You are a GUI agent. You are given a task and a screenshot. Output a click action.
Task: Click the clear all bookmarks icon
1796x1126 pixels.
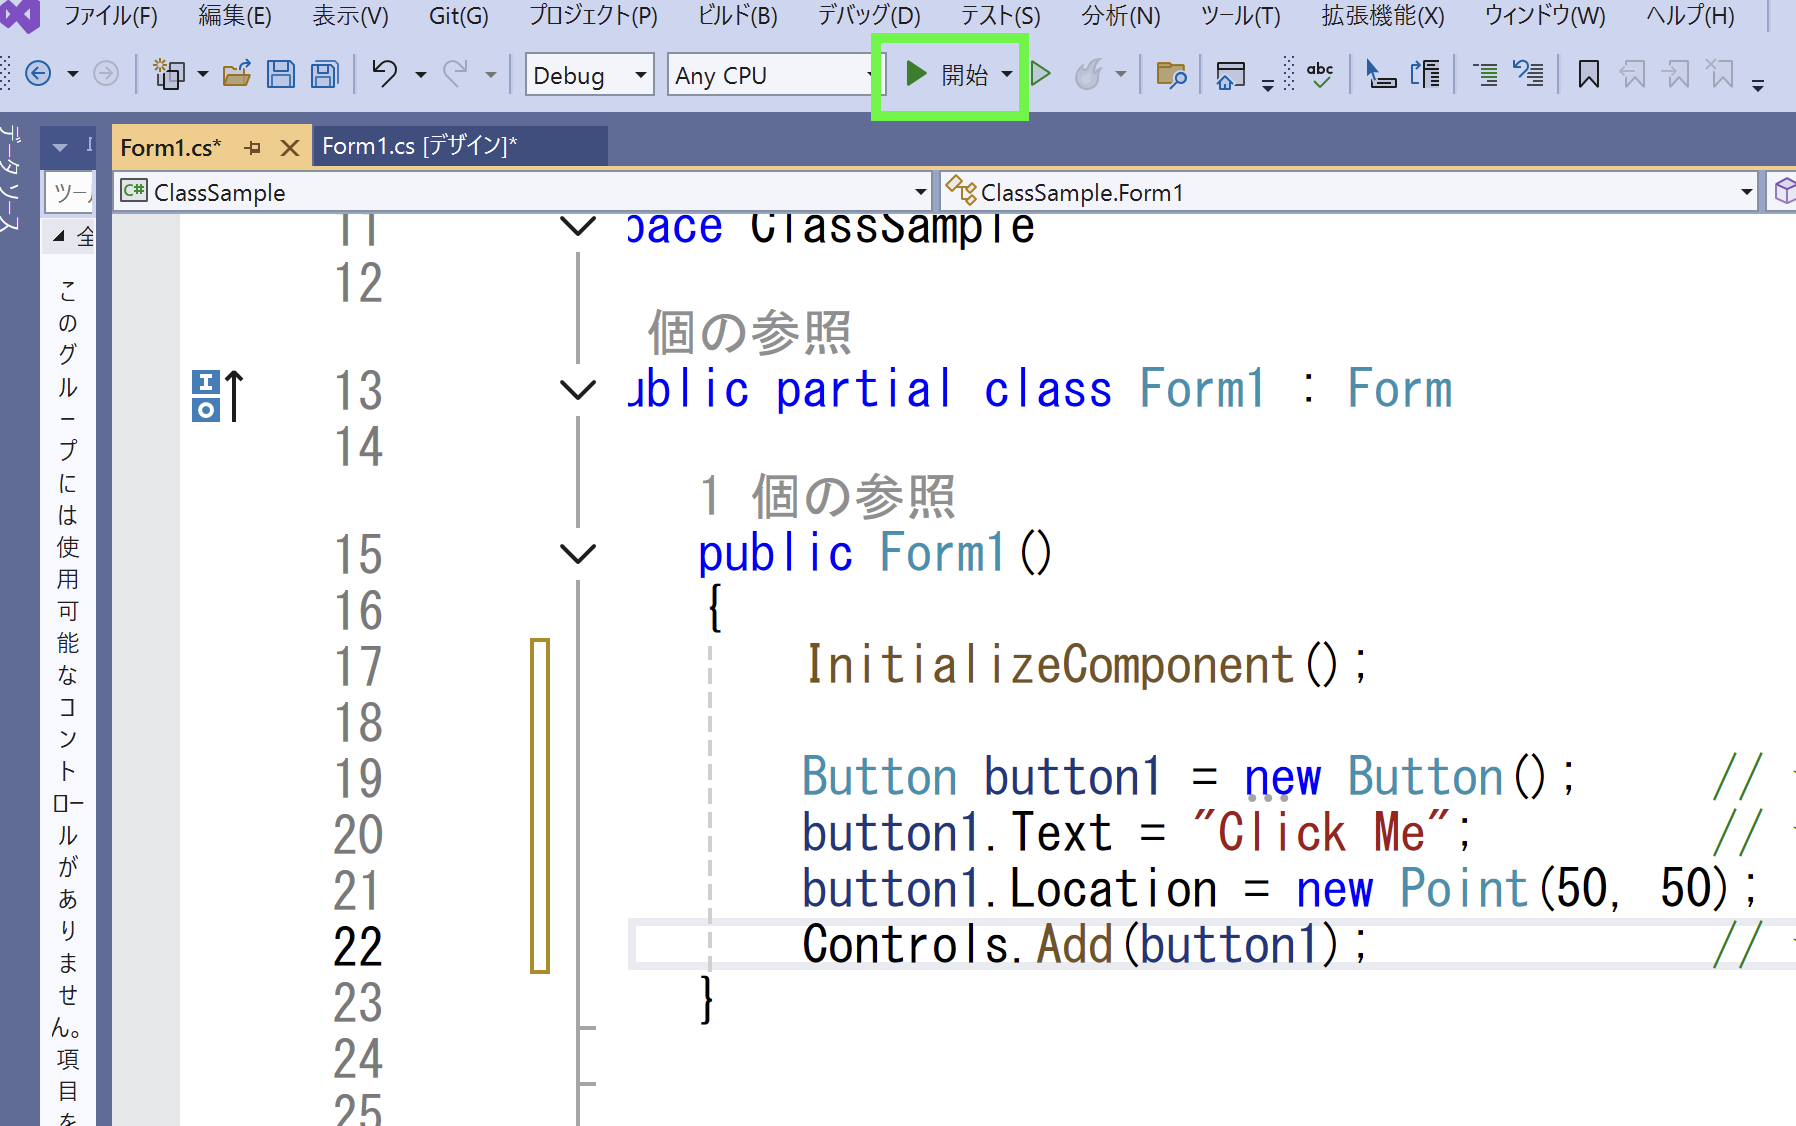[1720, 74]
